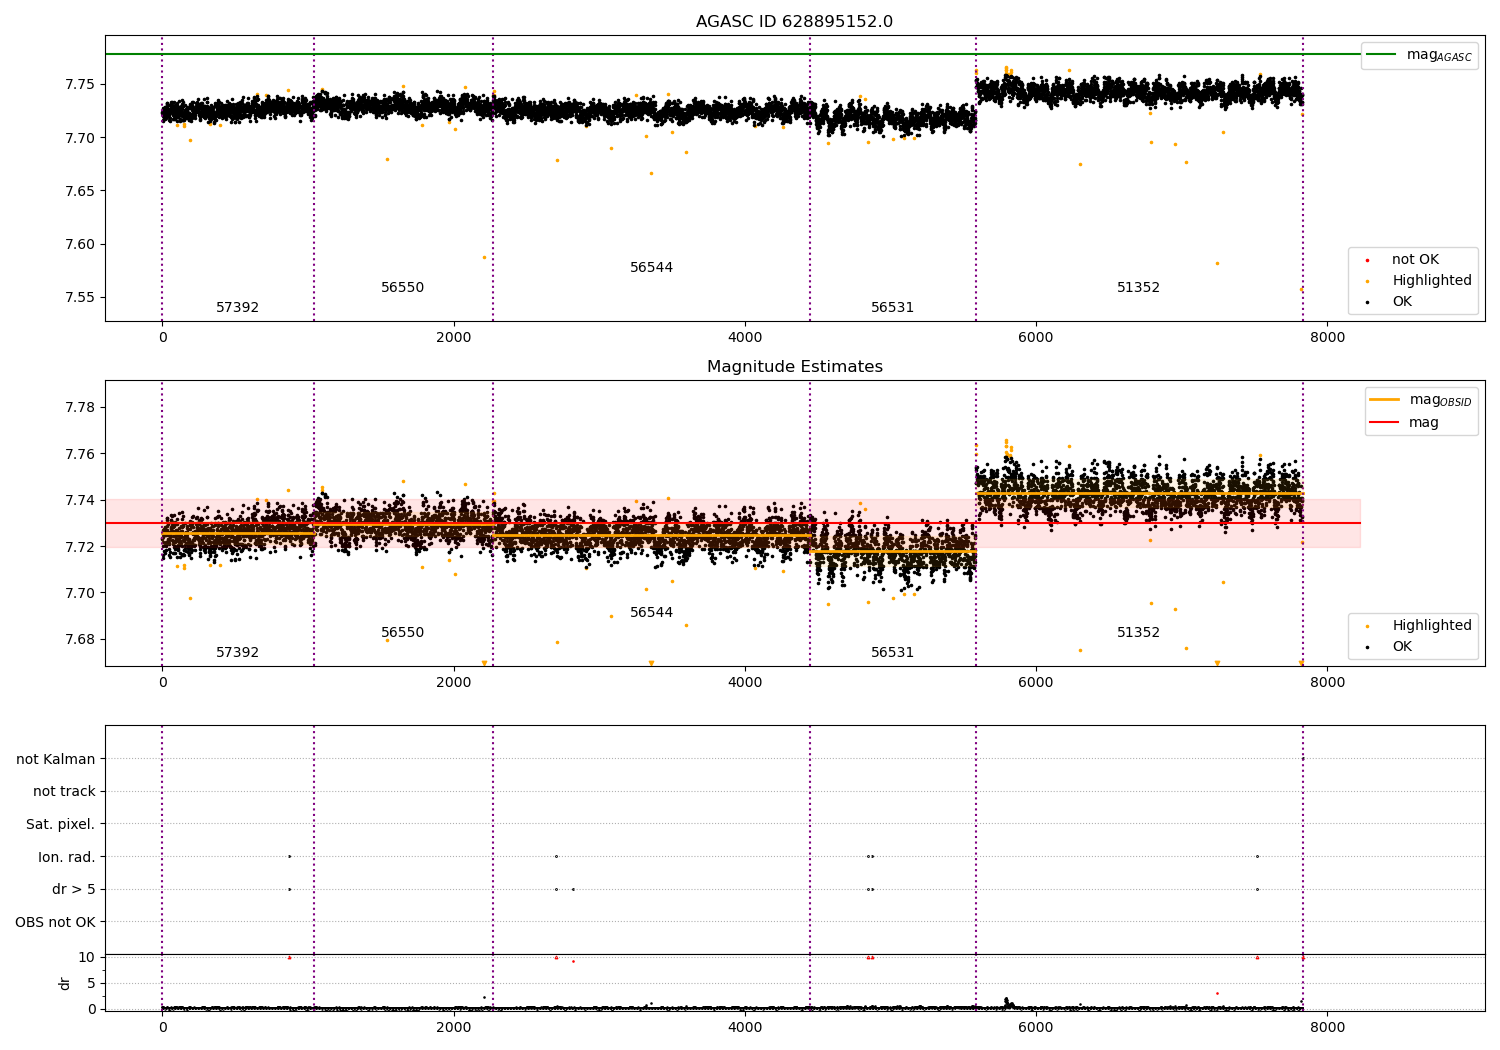Click the 'OBS not OK' row label
The height and width of the screenshot is (1050, 1500).
pyautogui.click(x=56, y=923)
